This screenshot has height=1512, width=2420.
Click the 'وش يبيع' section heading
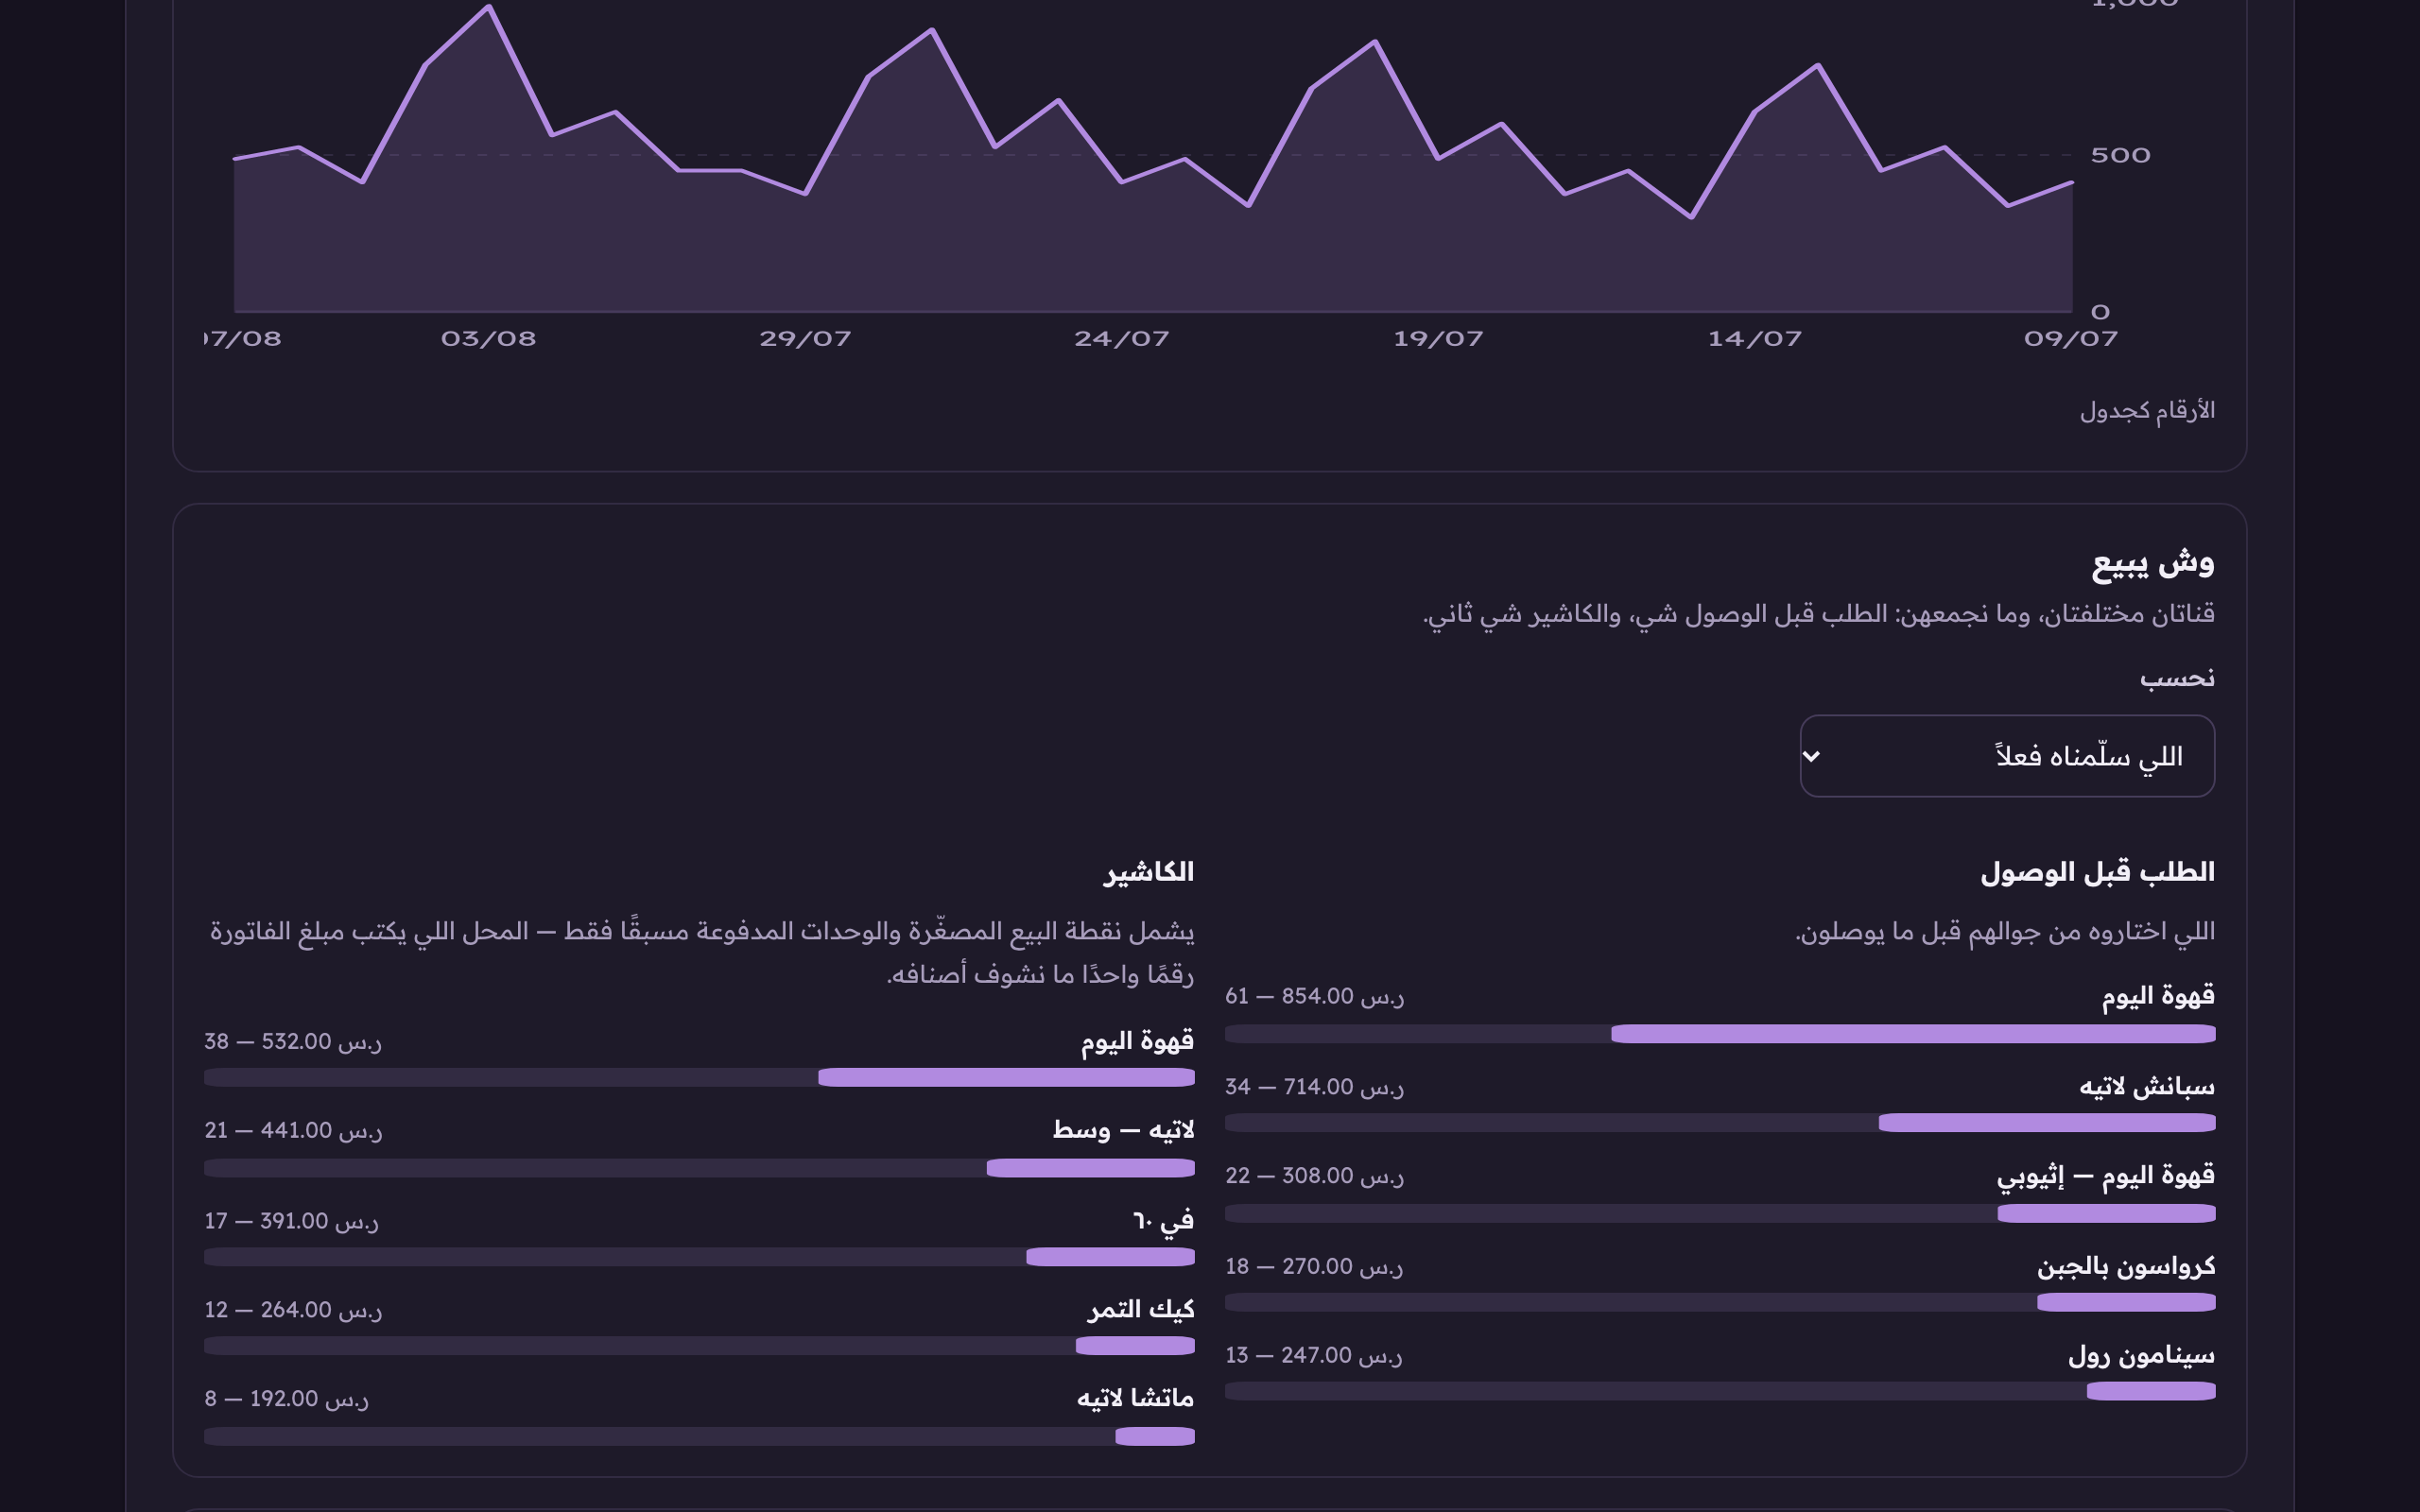tap(2153, 563)
